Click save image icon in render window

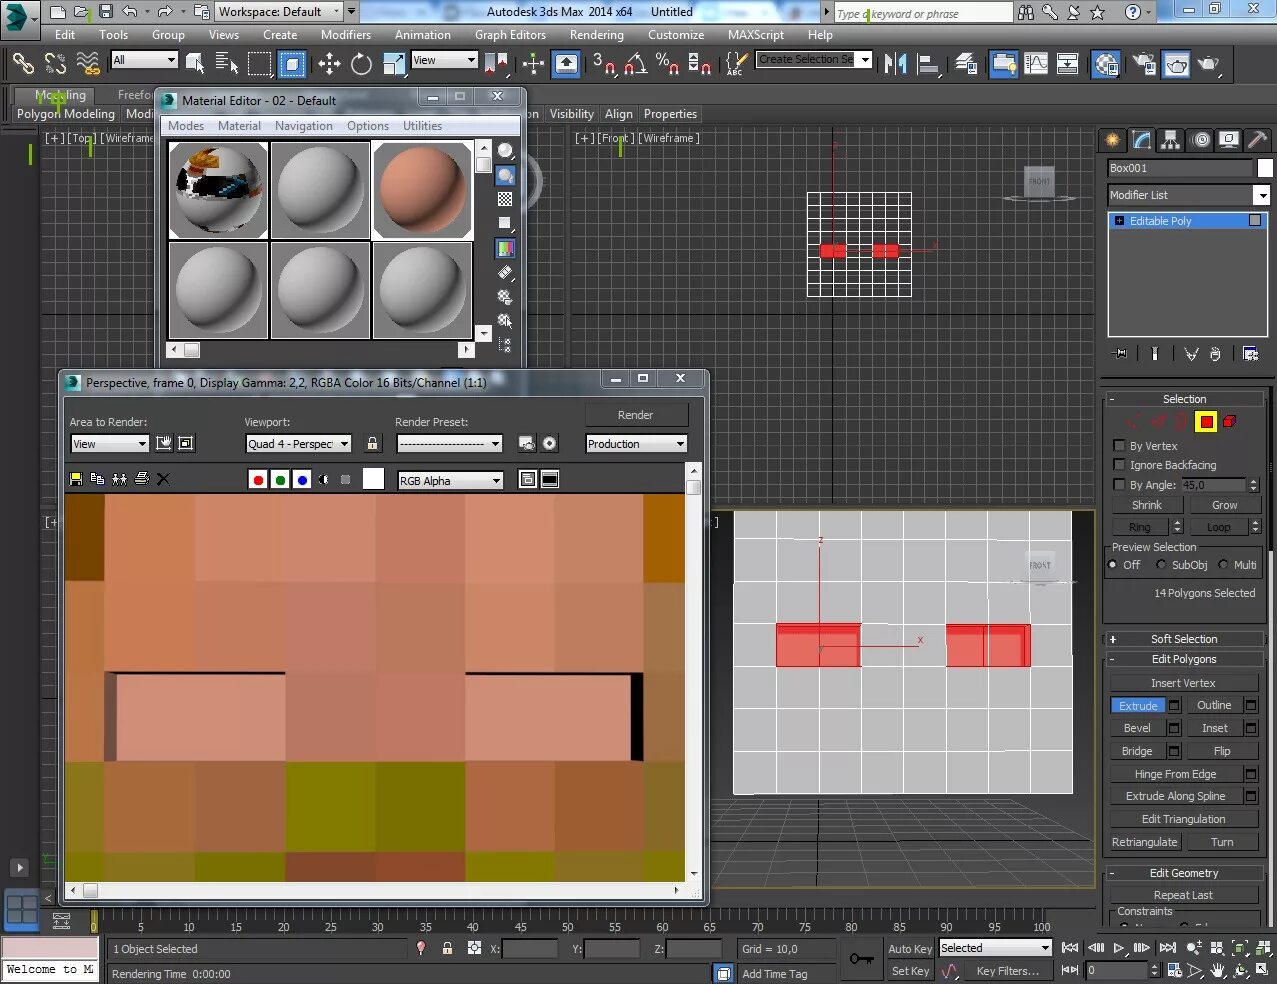pos(75,479)
